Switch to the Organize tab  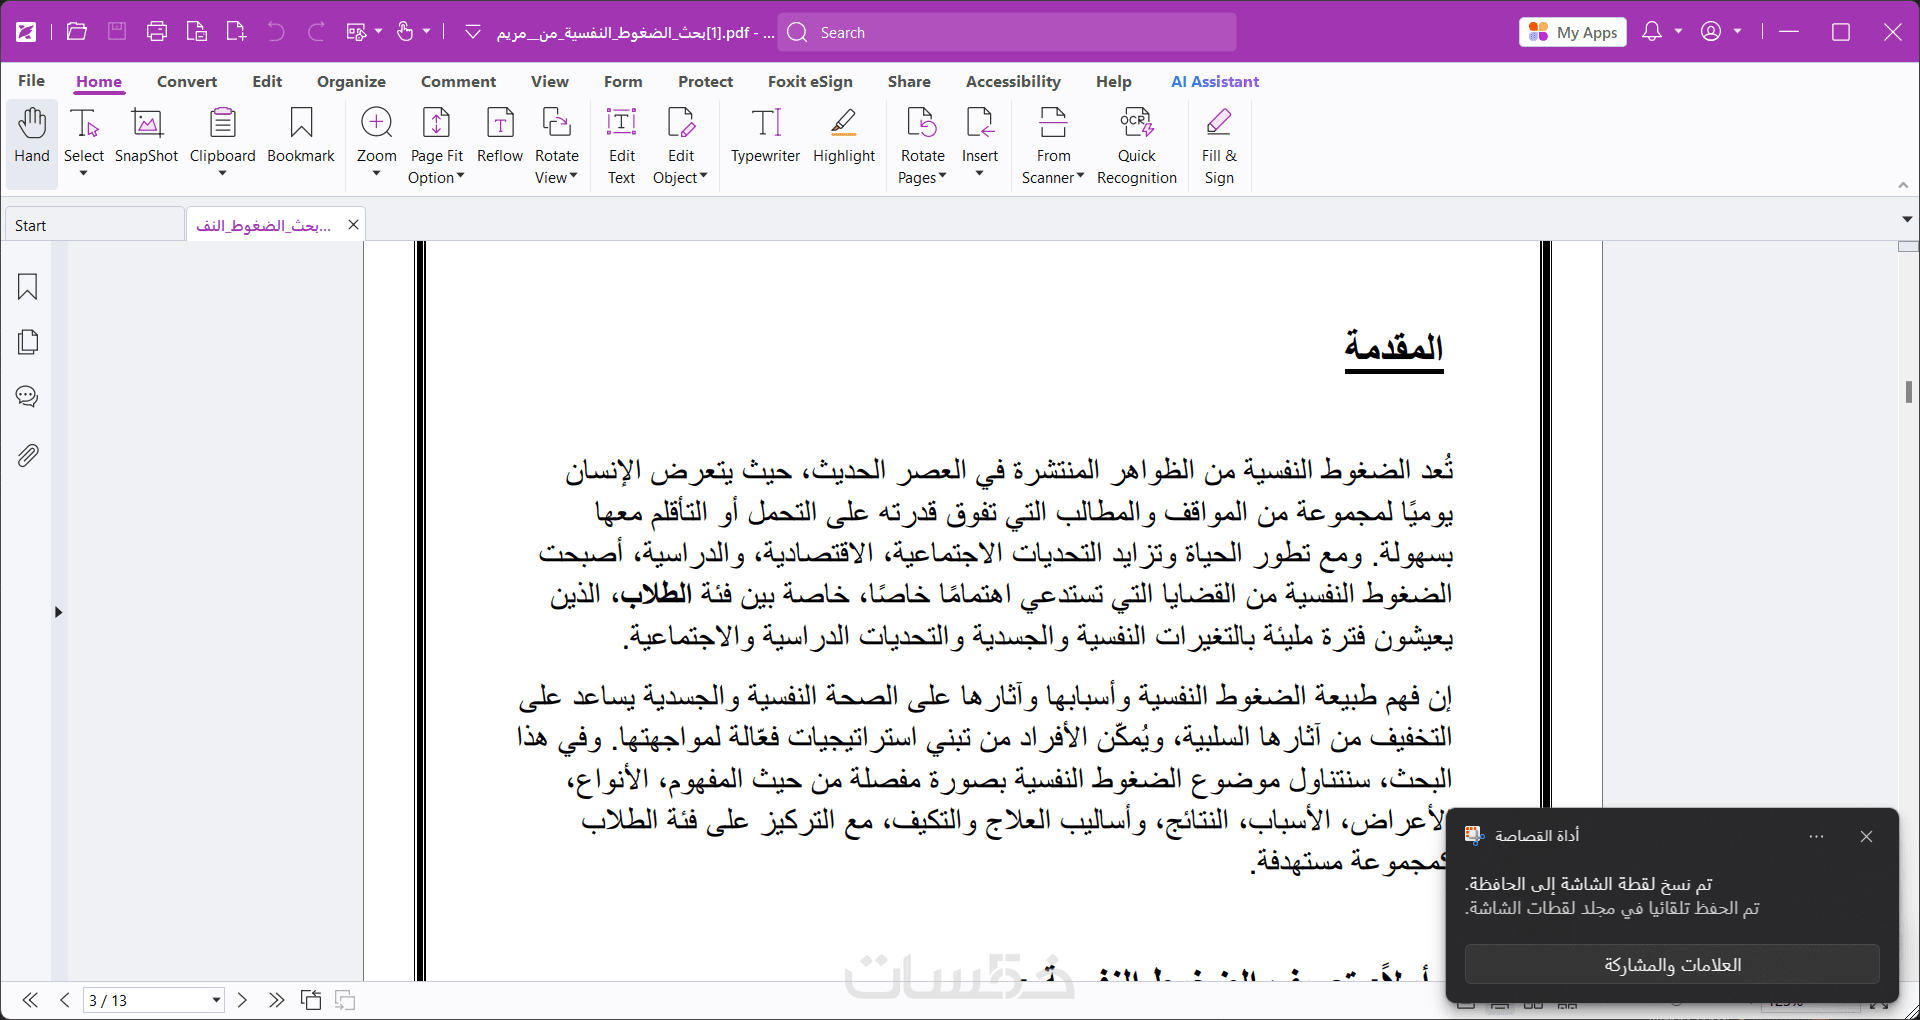point(351,81)
